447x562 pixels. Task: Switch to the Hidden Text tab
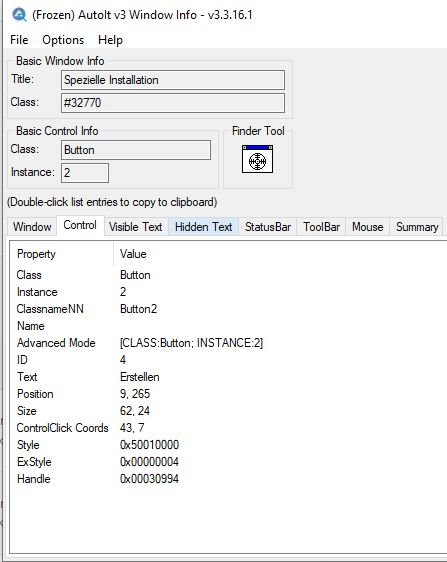(204, 227)
